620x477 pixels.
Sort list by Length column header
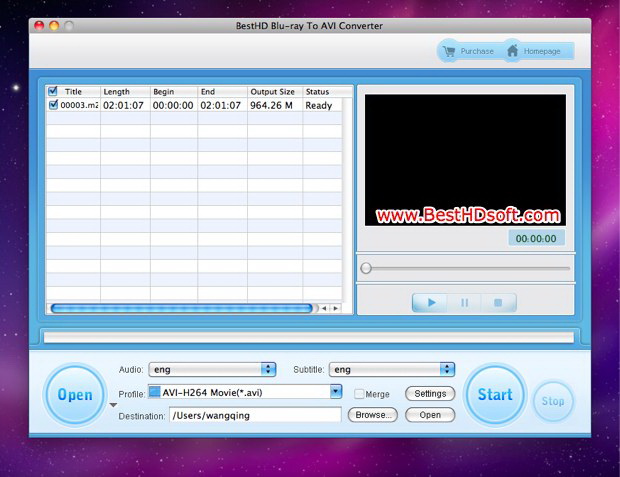point(125,91)
